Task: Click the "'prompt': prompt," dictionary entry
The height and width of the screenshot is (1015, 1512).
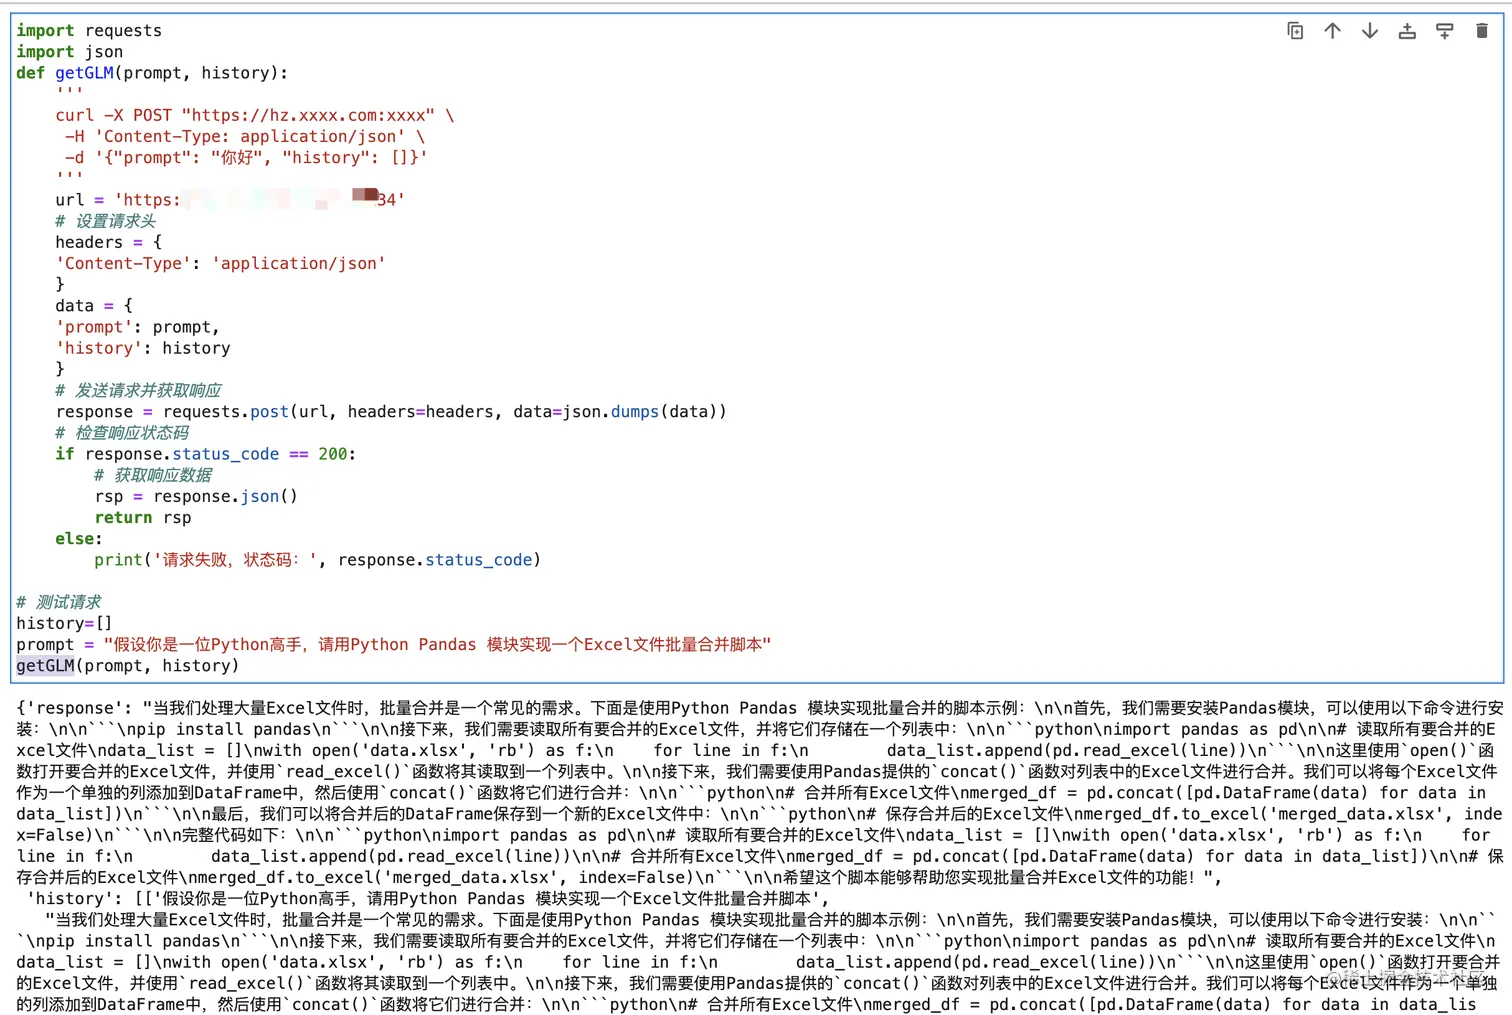Action: [137, 327]
